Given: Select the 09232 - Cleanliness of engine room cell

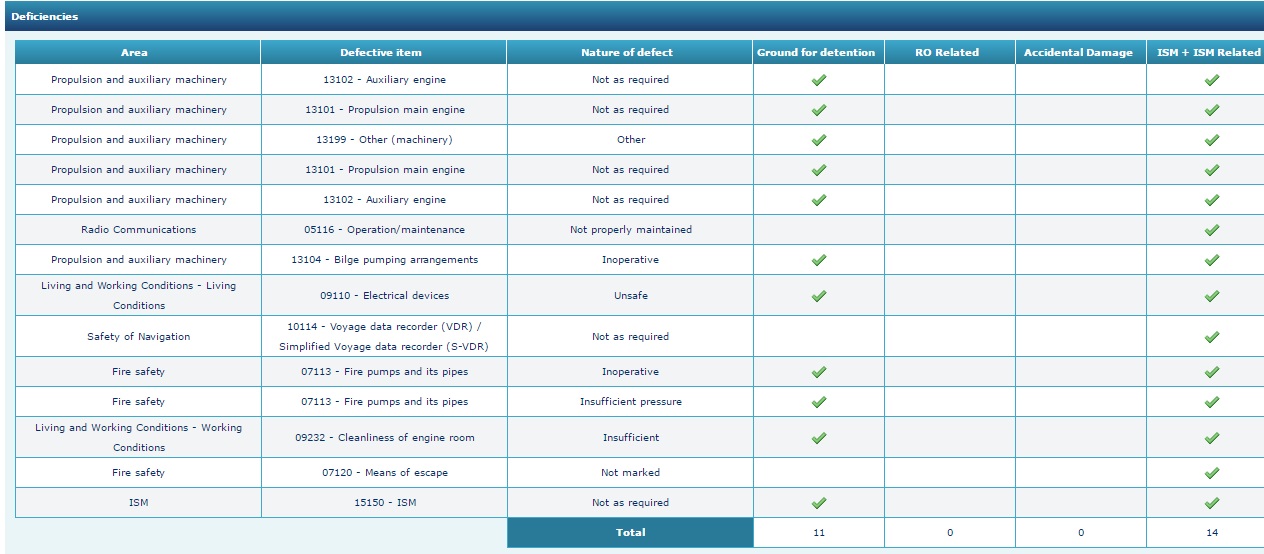Looking at the screenshot, I should tap(384, 438).
